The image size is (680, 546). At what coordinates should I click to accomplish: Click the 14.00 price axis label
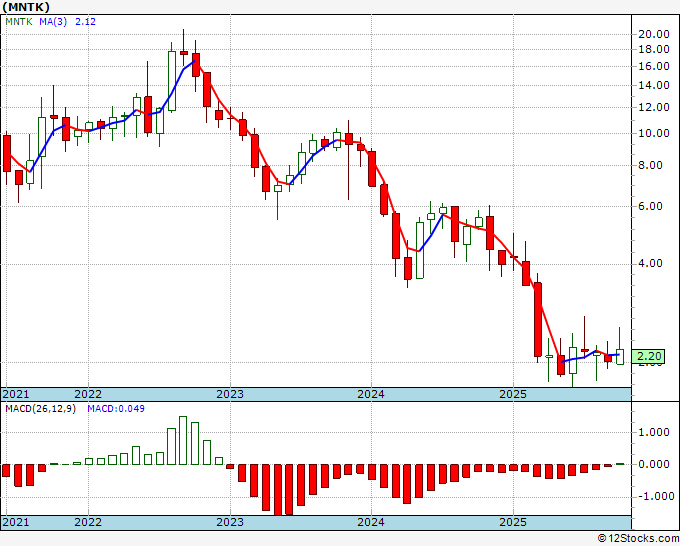coord(654,85)
